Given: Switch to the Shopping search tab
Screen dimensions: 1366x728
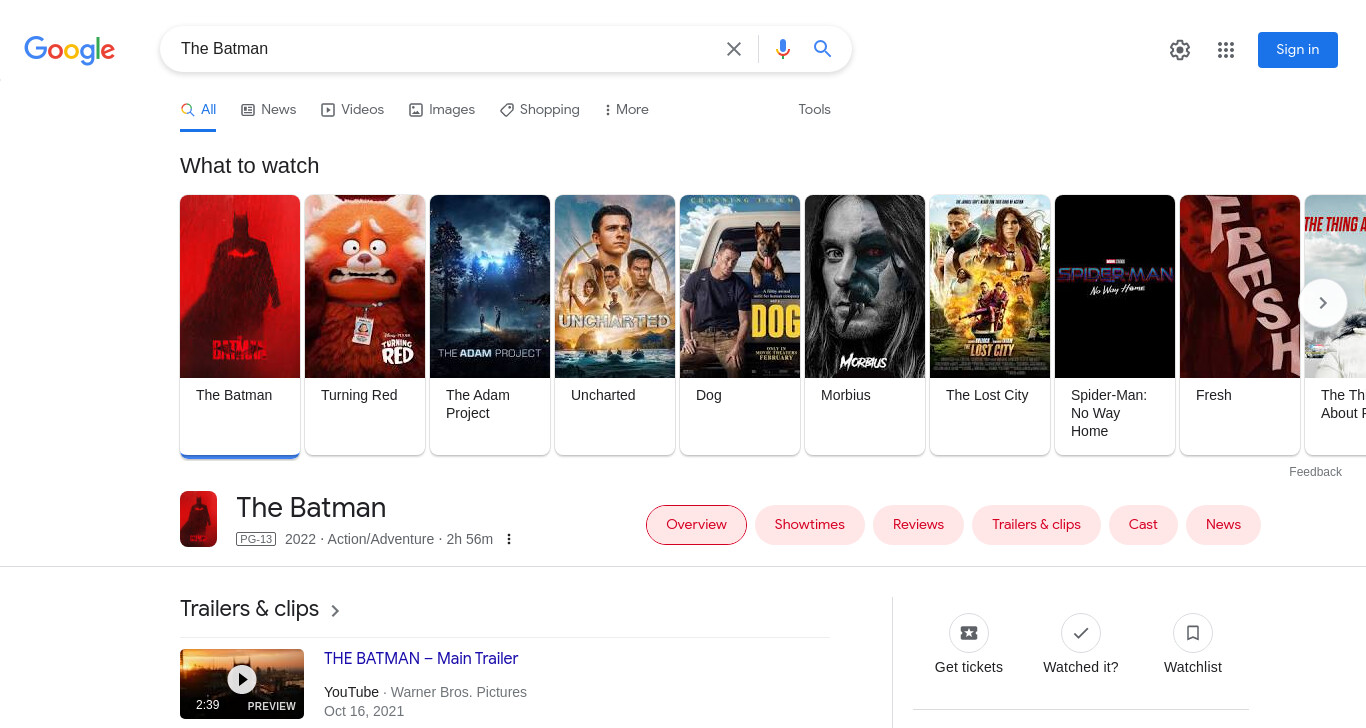Looking at the screenshot, I should [x=540, y=110].
